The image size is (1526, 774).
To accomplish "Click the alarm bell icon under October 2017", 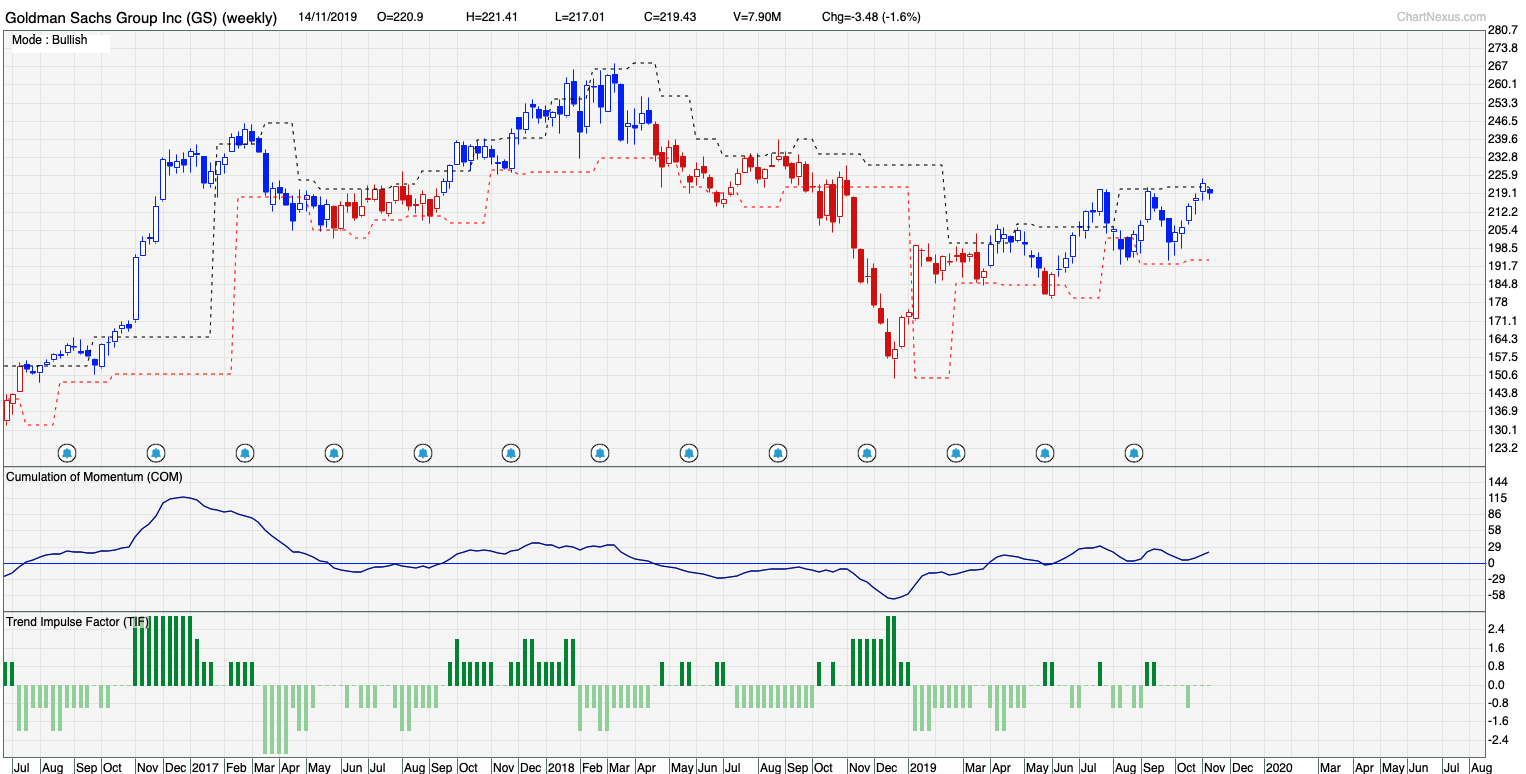I will (x=422, y=452).
